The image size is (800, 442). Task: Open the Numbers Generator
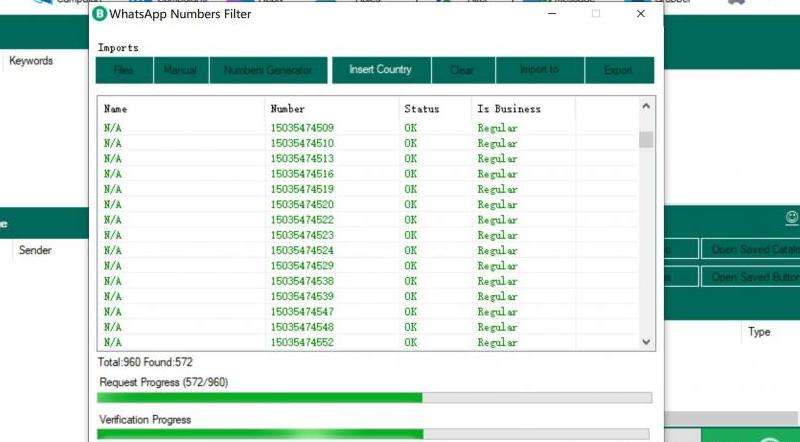tap(268, 70)
